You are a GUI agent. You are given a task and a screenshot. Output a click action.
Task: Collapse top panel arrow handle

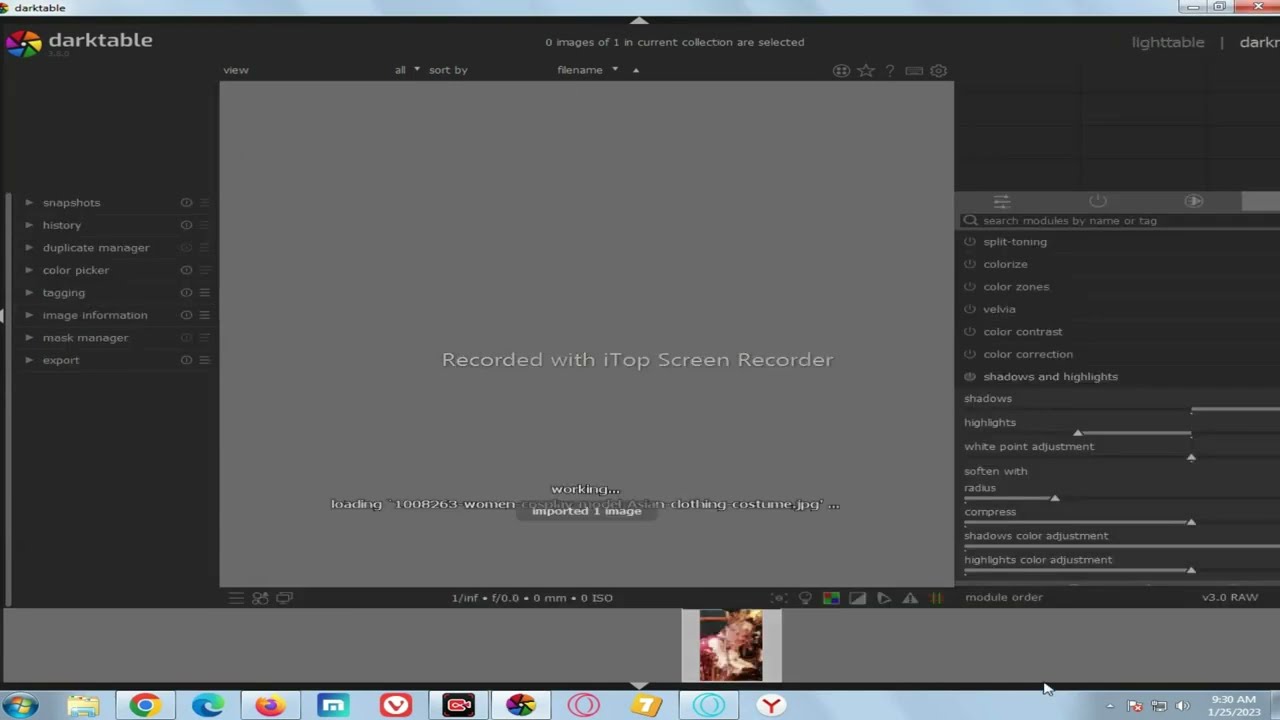(x=639, y=20)
